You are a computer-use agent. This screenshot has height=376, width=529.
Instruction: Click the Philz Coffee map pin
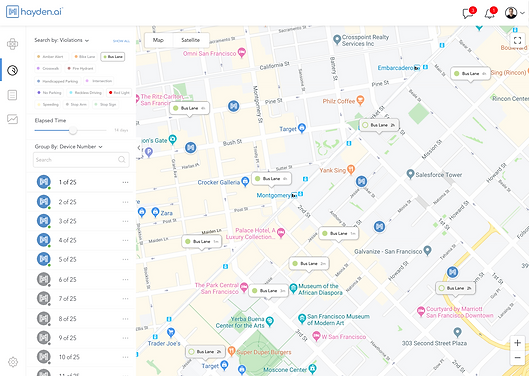click(x=360, y=100)
